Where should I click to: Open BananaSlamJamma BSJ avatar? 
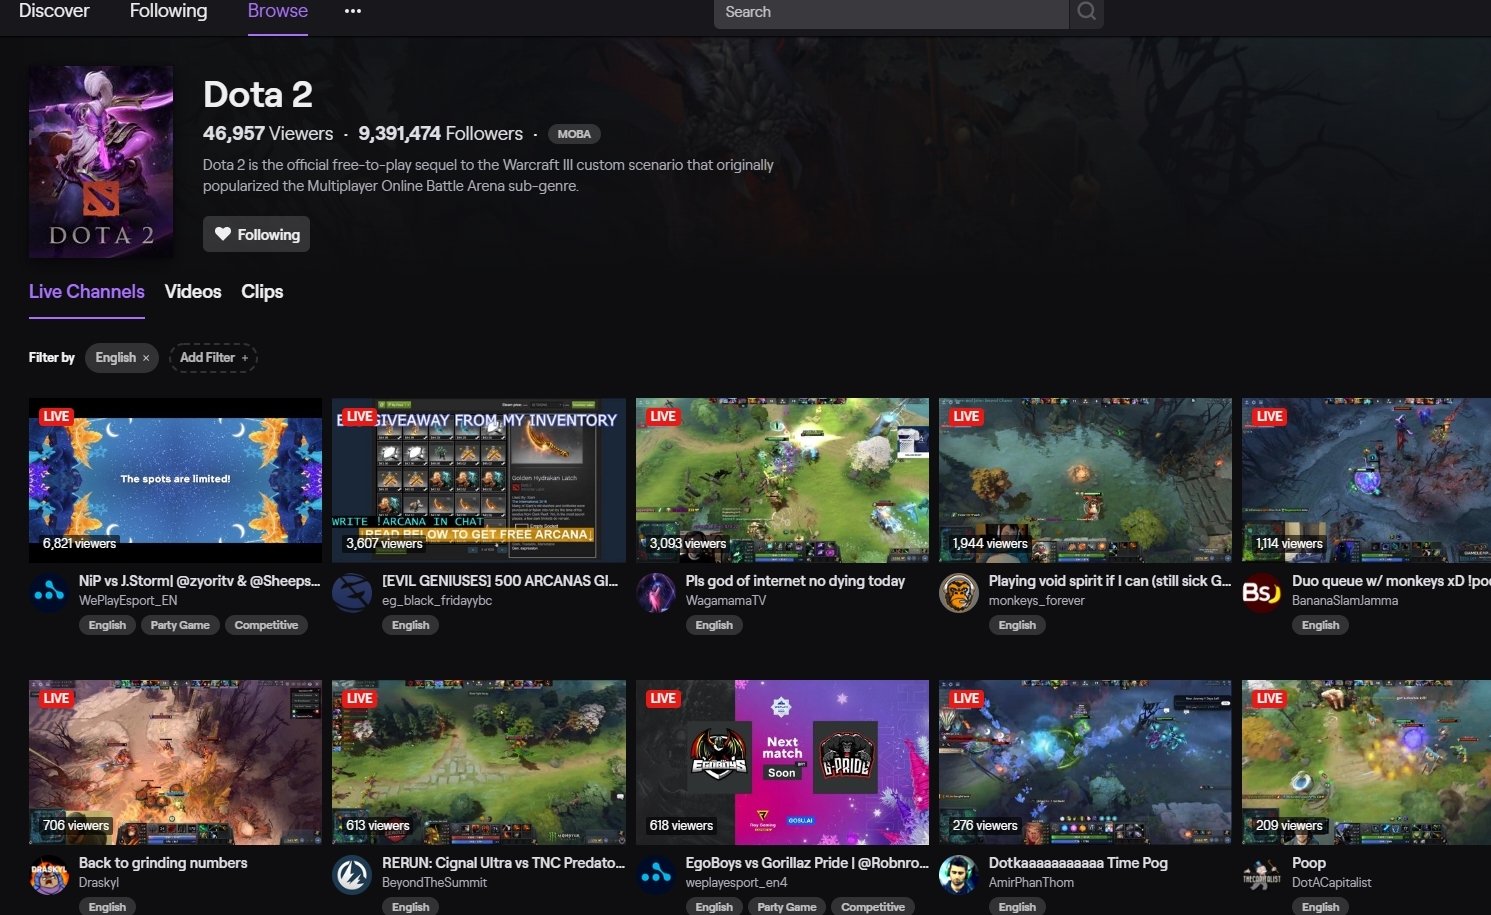(x=1262, y=593)
